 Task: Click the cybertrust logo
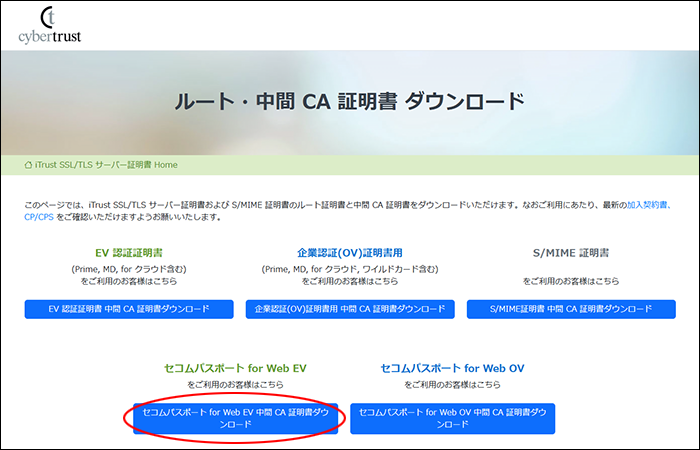pyautogui.click(x=50, y=25)
